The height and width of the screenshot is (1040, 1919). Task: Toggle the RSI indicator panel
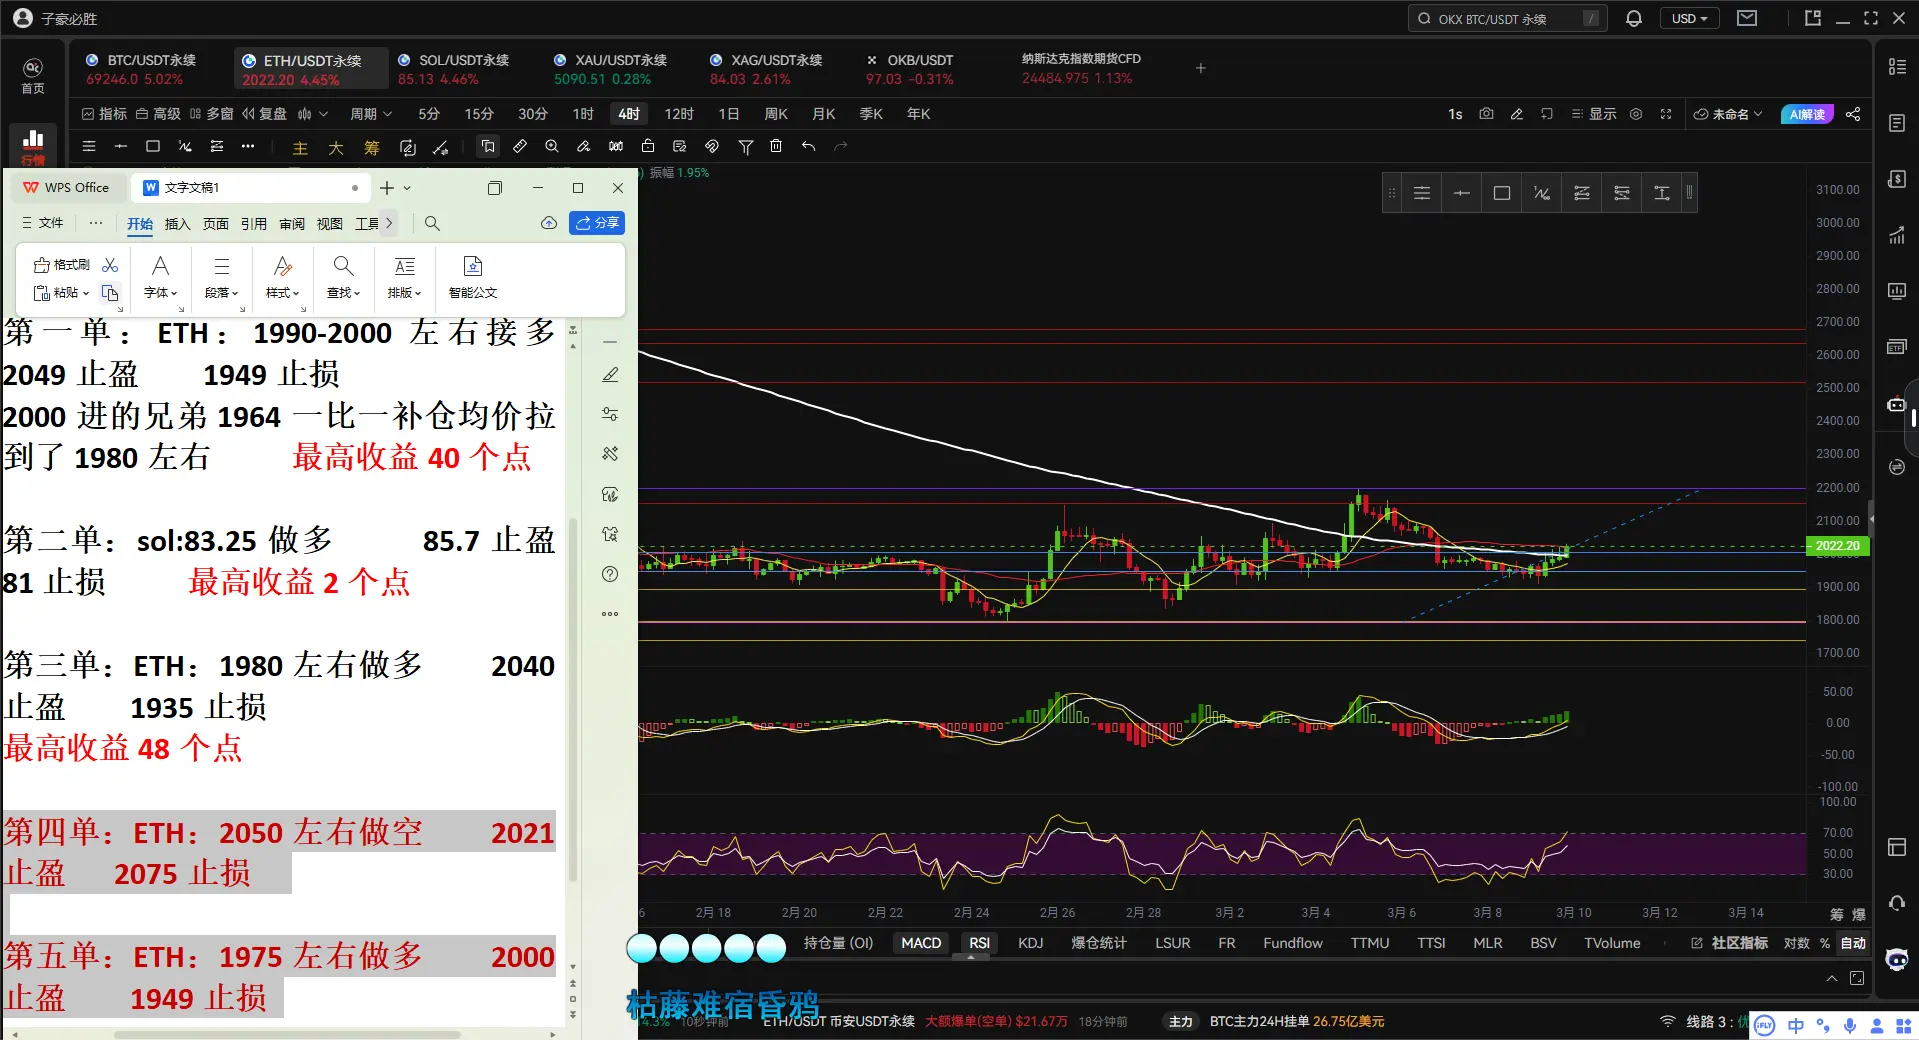pyautogui.click(x=979, y=943)
